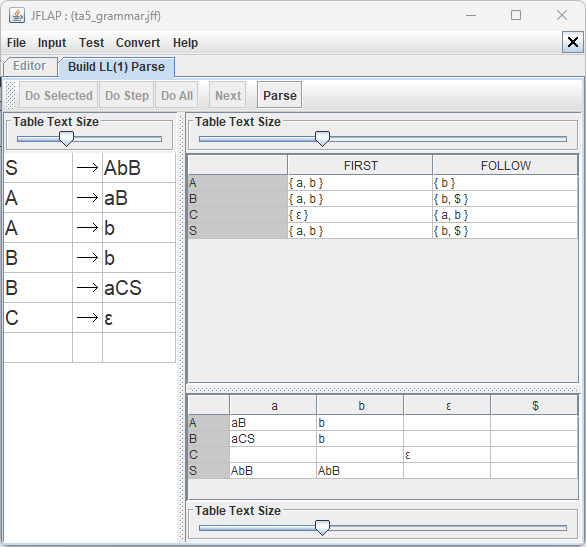Switch to the Editor tab
586x547 pixels.
click(x=30, y=66)
